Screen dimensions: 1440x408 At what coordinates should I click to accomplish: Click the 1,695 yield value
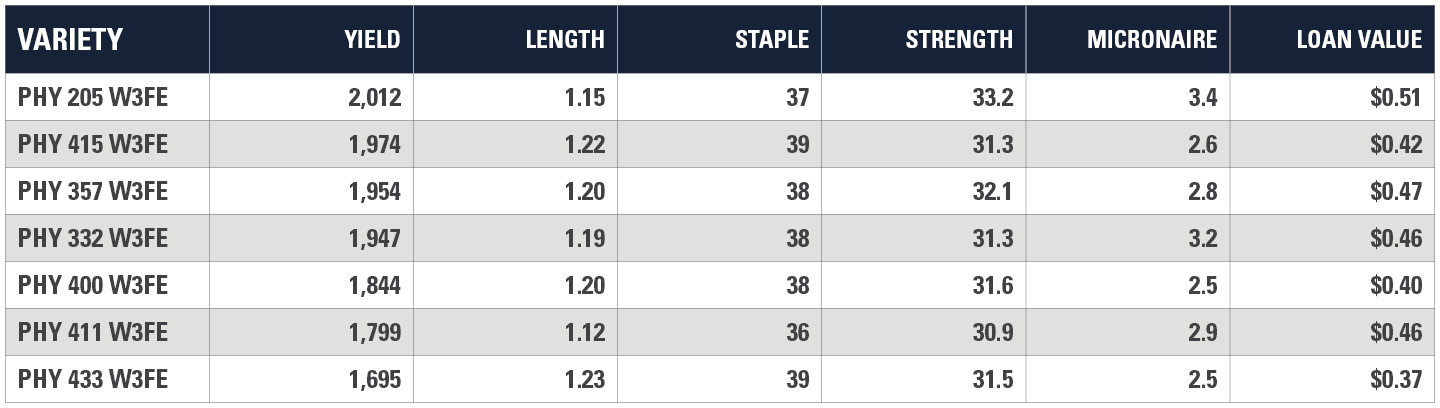coord(375,379)
